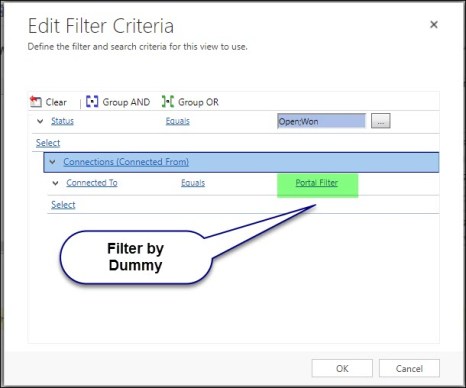Open the Status field link

pos(62,121)
